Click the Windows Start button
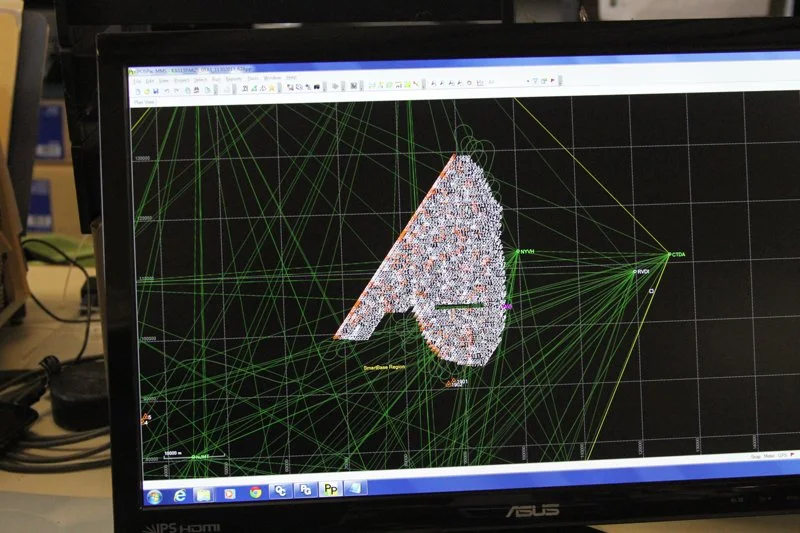 pyautogui.click(x=154, y=496)
